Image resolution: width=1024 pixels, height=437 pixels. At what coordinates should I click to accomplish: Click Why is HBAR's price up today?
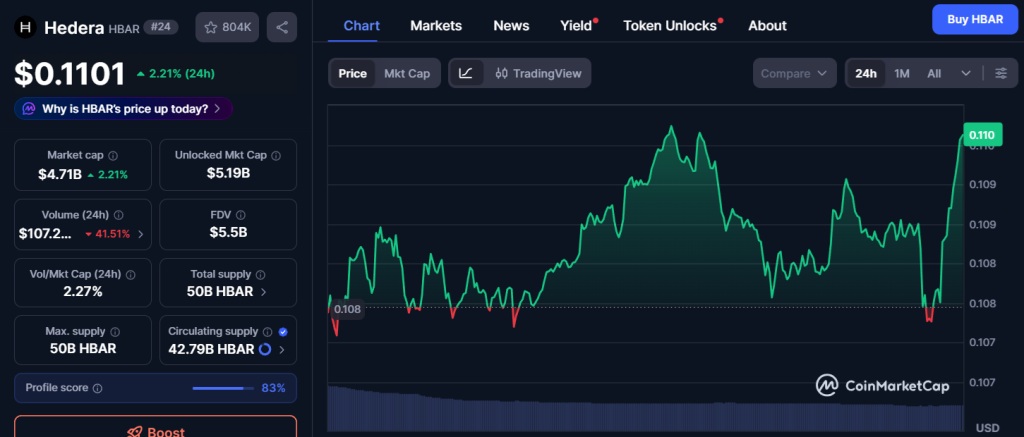coord(125,108)
